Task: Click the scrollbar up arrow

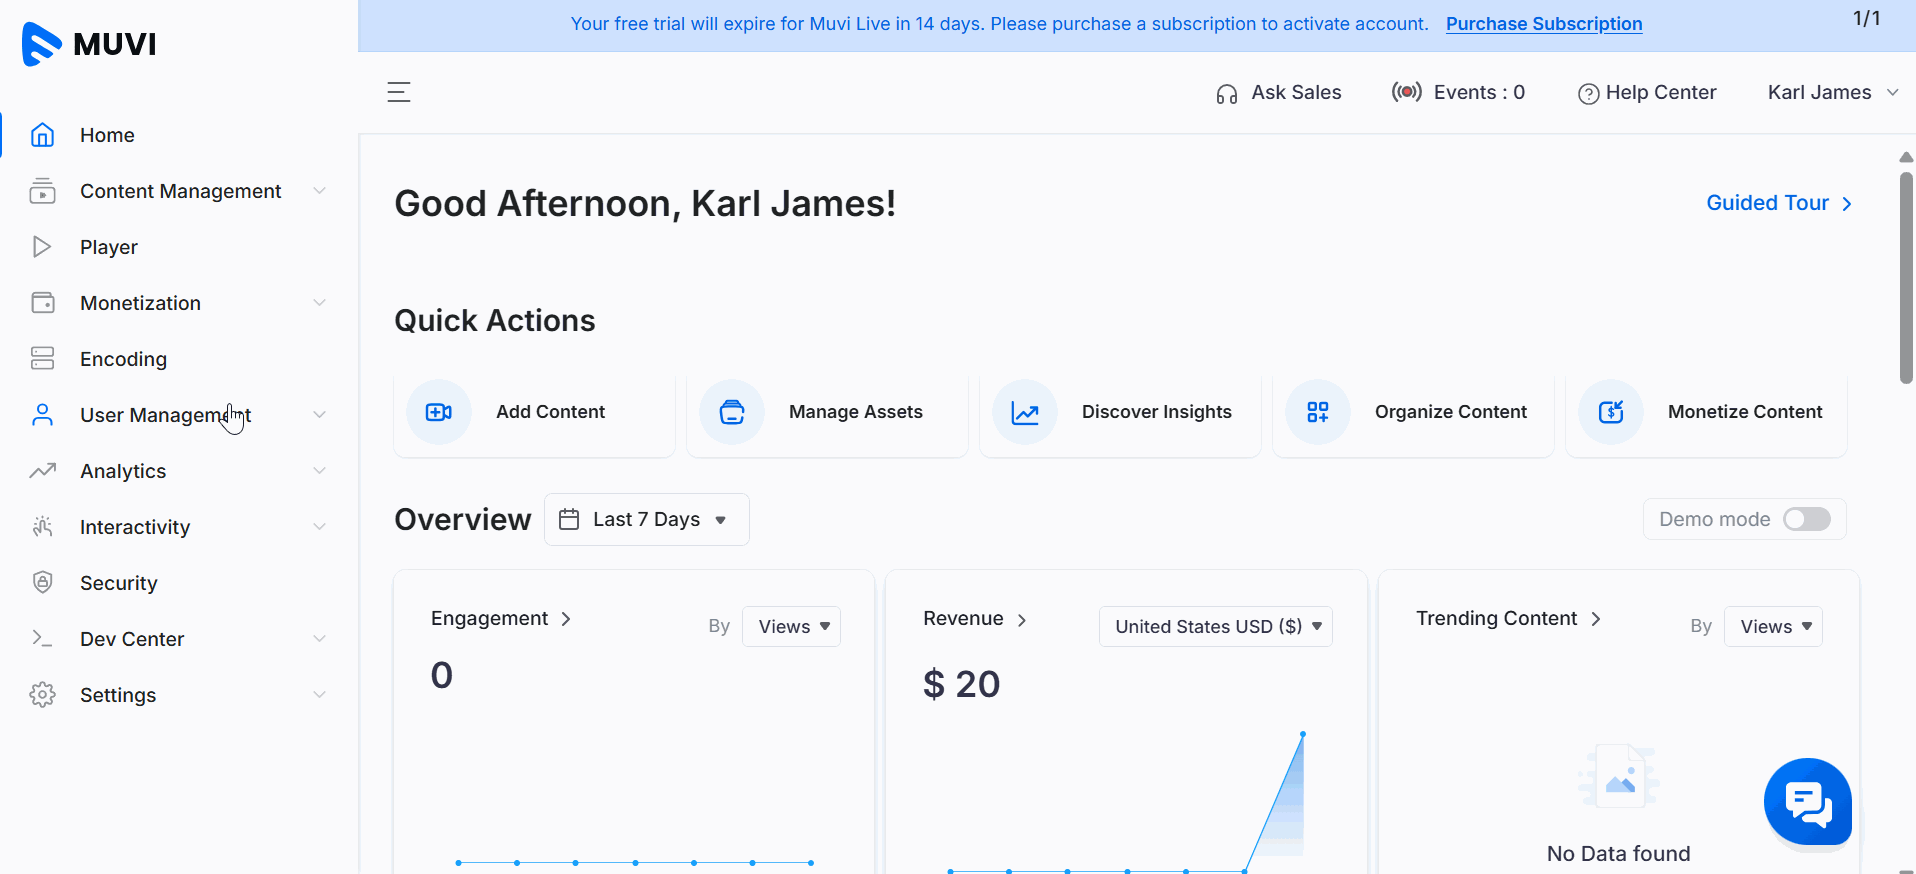Action: pyautogui.click(x=1906, y=157)
